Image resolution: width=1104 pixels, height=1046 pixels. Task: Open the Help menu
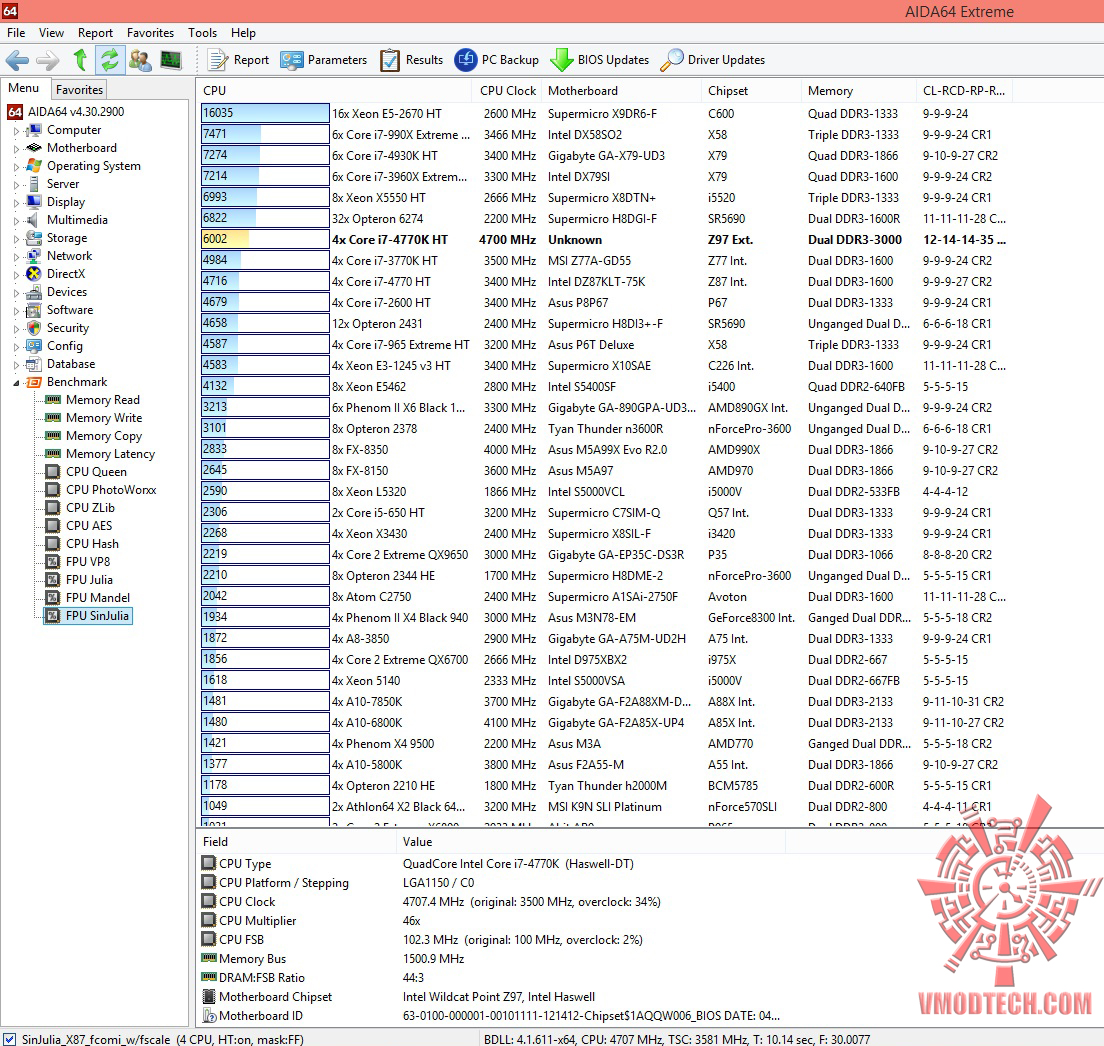pos(244,33)
